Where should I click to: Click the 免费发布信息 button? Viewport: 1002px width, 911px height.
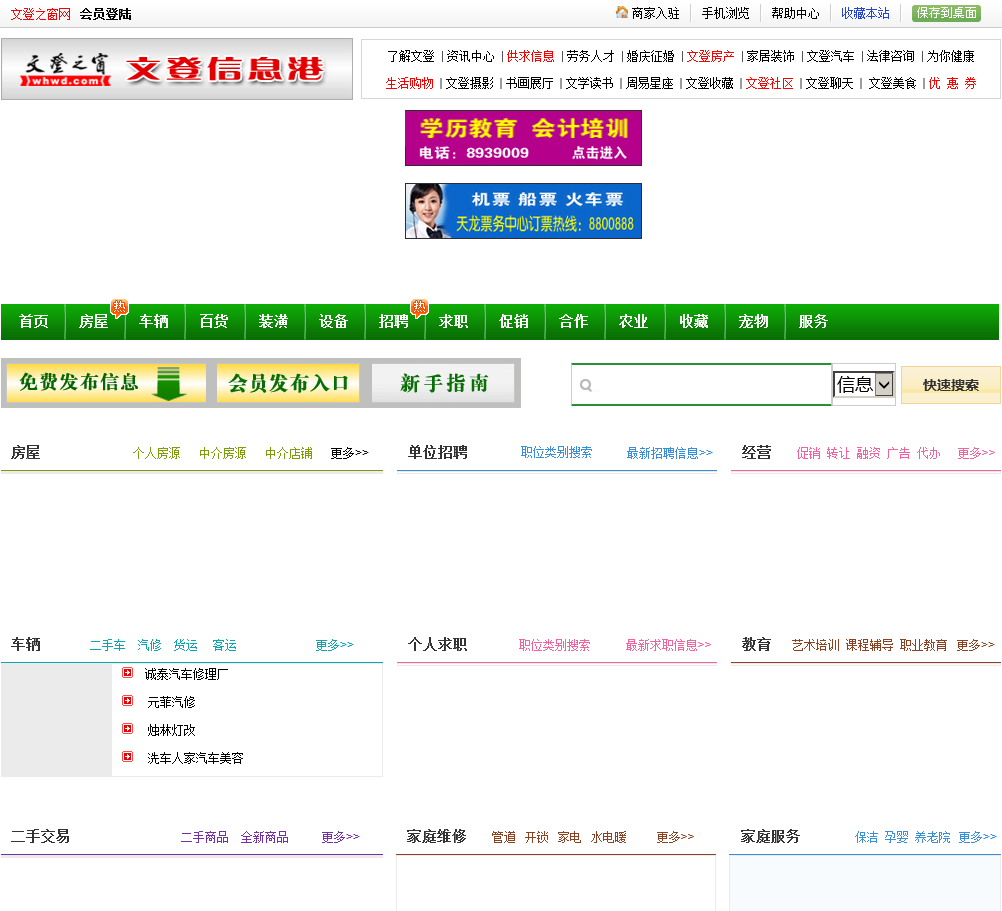tap(106, 383)
